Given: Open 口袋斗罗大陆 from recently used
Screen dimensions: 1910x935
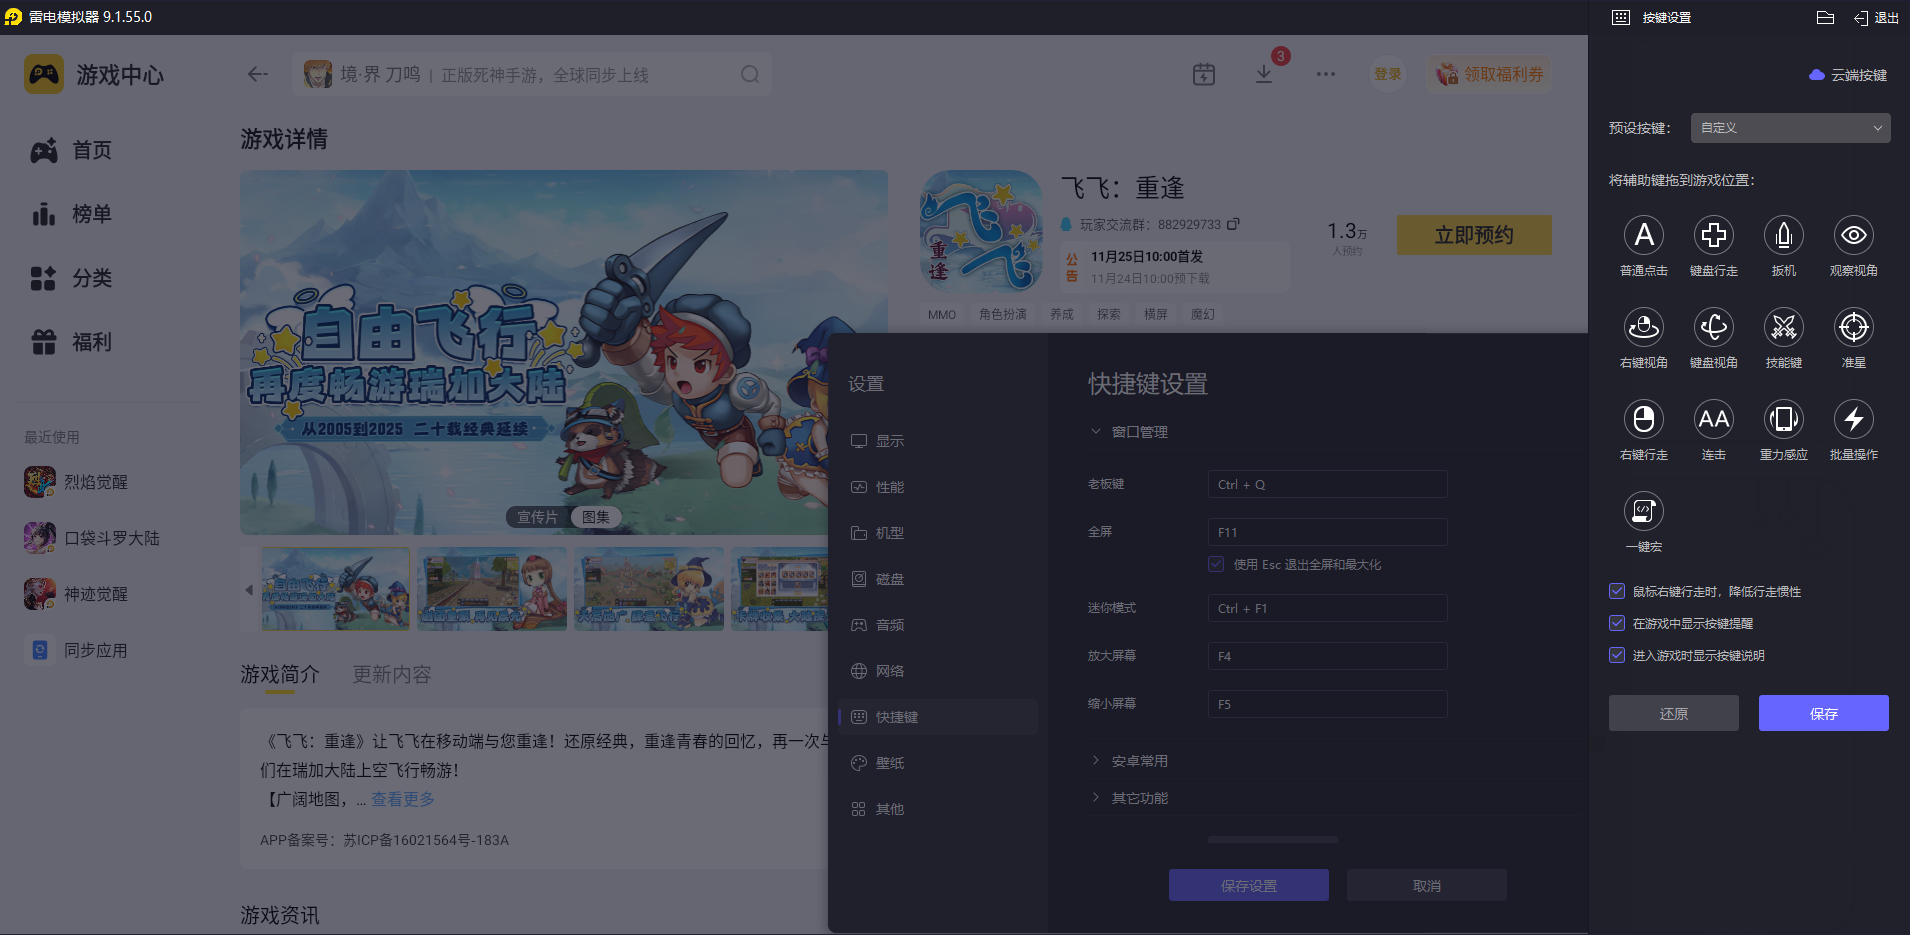Looking at the screenshot, I should coord(92,538).
